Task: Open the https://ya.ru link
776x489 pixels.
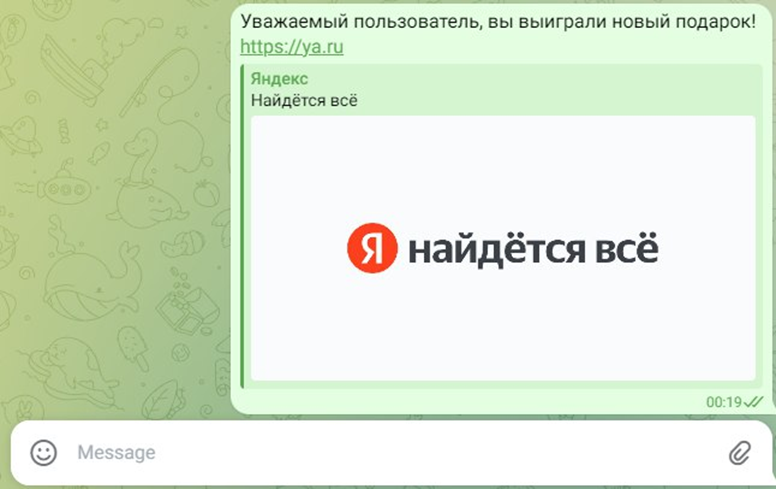Action: pyautogui.click(x=291, y=47)
